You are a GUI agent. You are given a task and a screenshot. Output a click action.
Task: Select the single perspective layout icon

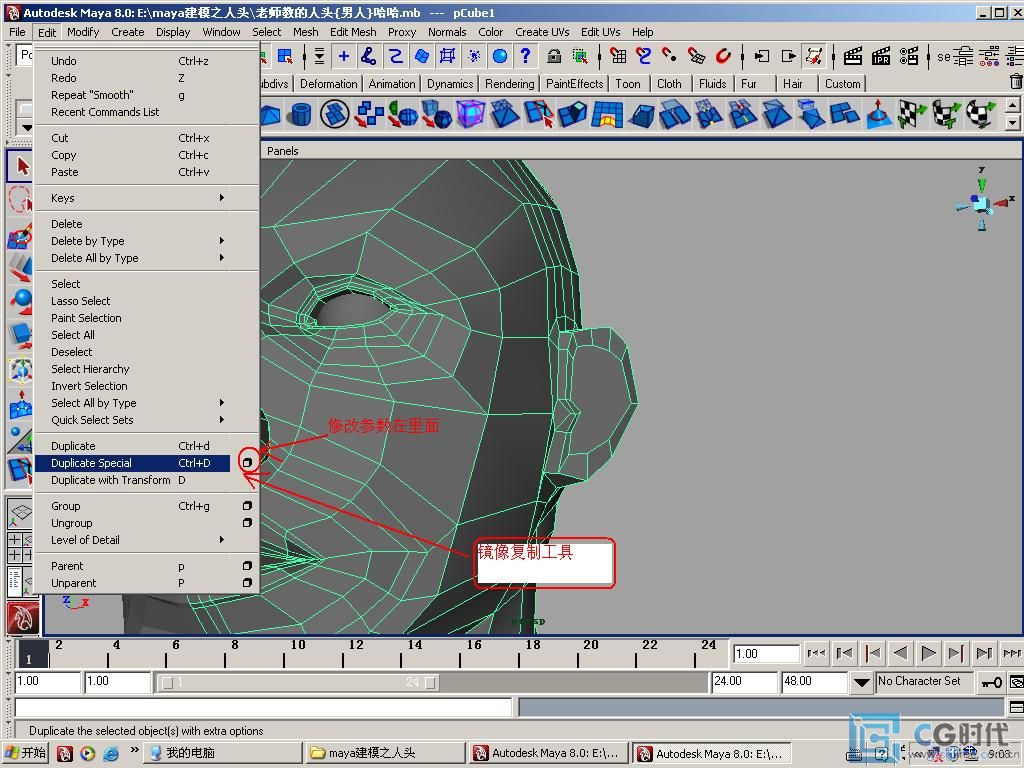coord(20,514)
